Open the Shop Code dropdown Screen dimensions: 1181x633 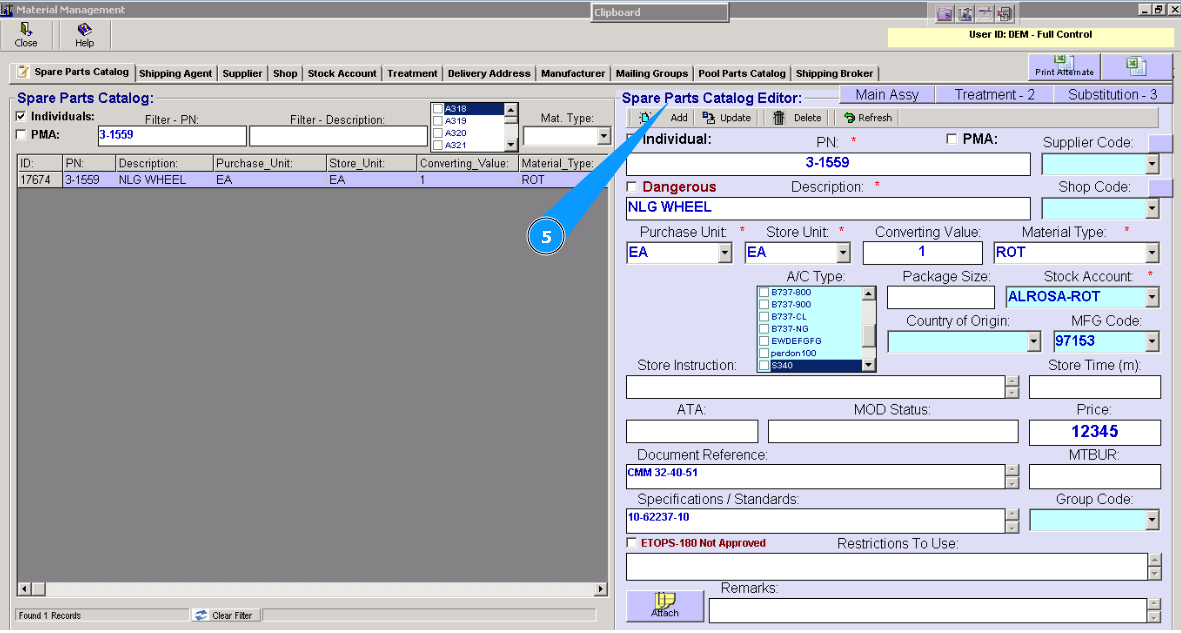pos(1152,208)
